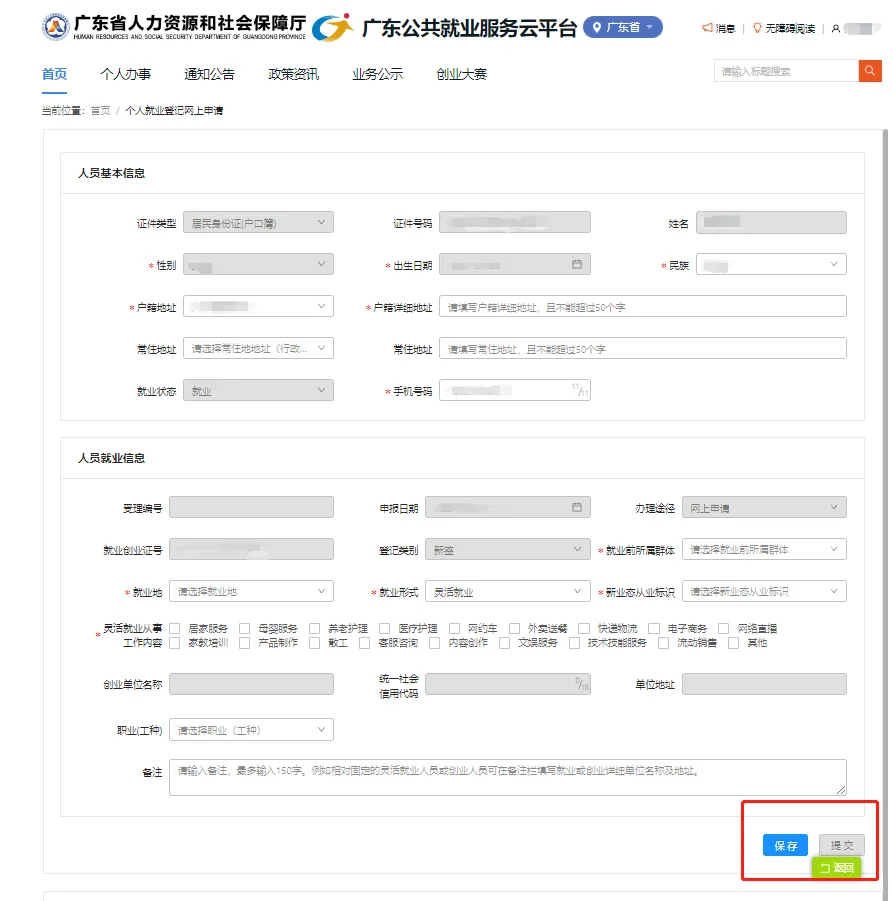The width and height of the screenshot is (893, 901).
Task: Open the 创业大赛 menu
Action: [461, 74]
